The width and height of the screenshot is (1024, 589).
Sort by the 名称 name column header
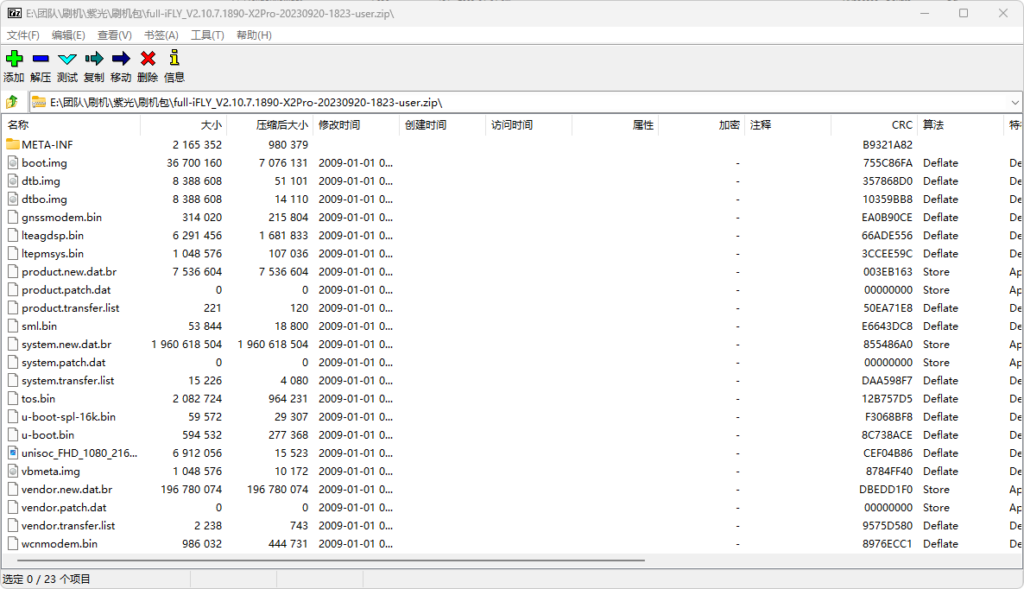(x=19, y=125)
